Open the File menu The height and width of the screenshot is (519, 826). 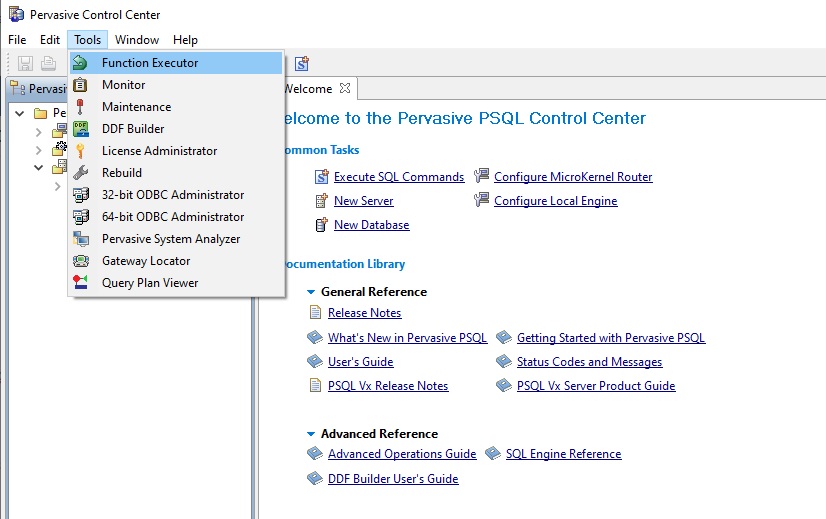coord(17,40)
